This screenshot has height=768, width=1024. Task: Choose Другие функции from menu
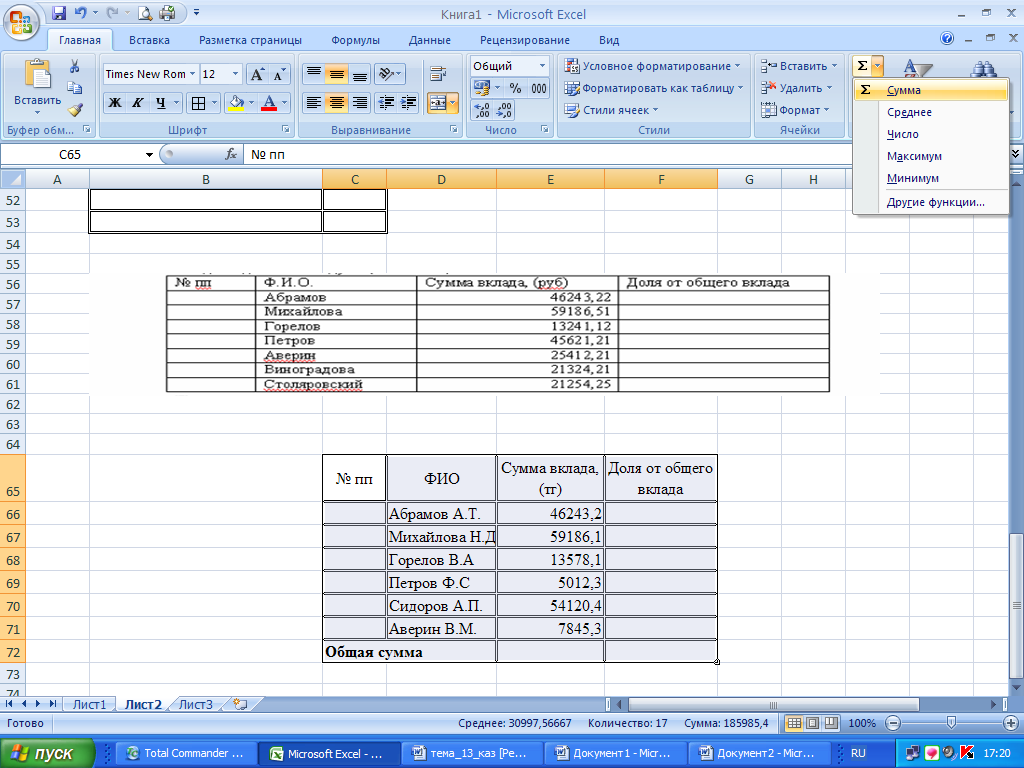[931, 202]
